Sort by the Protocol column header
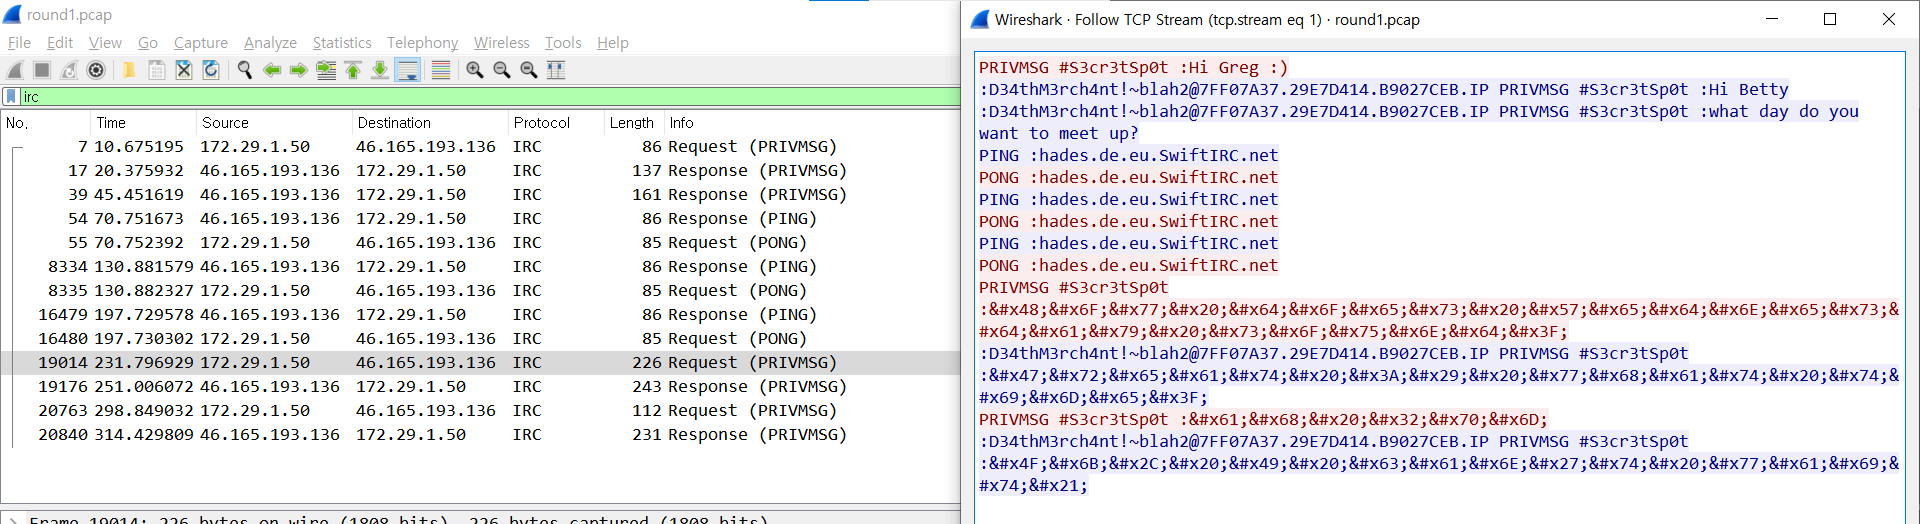This screenshot has height=524, width=1920. [x=555, y=123]
